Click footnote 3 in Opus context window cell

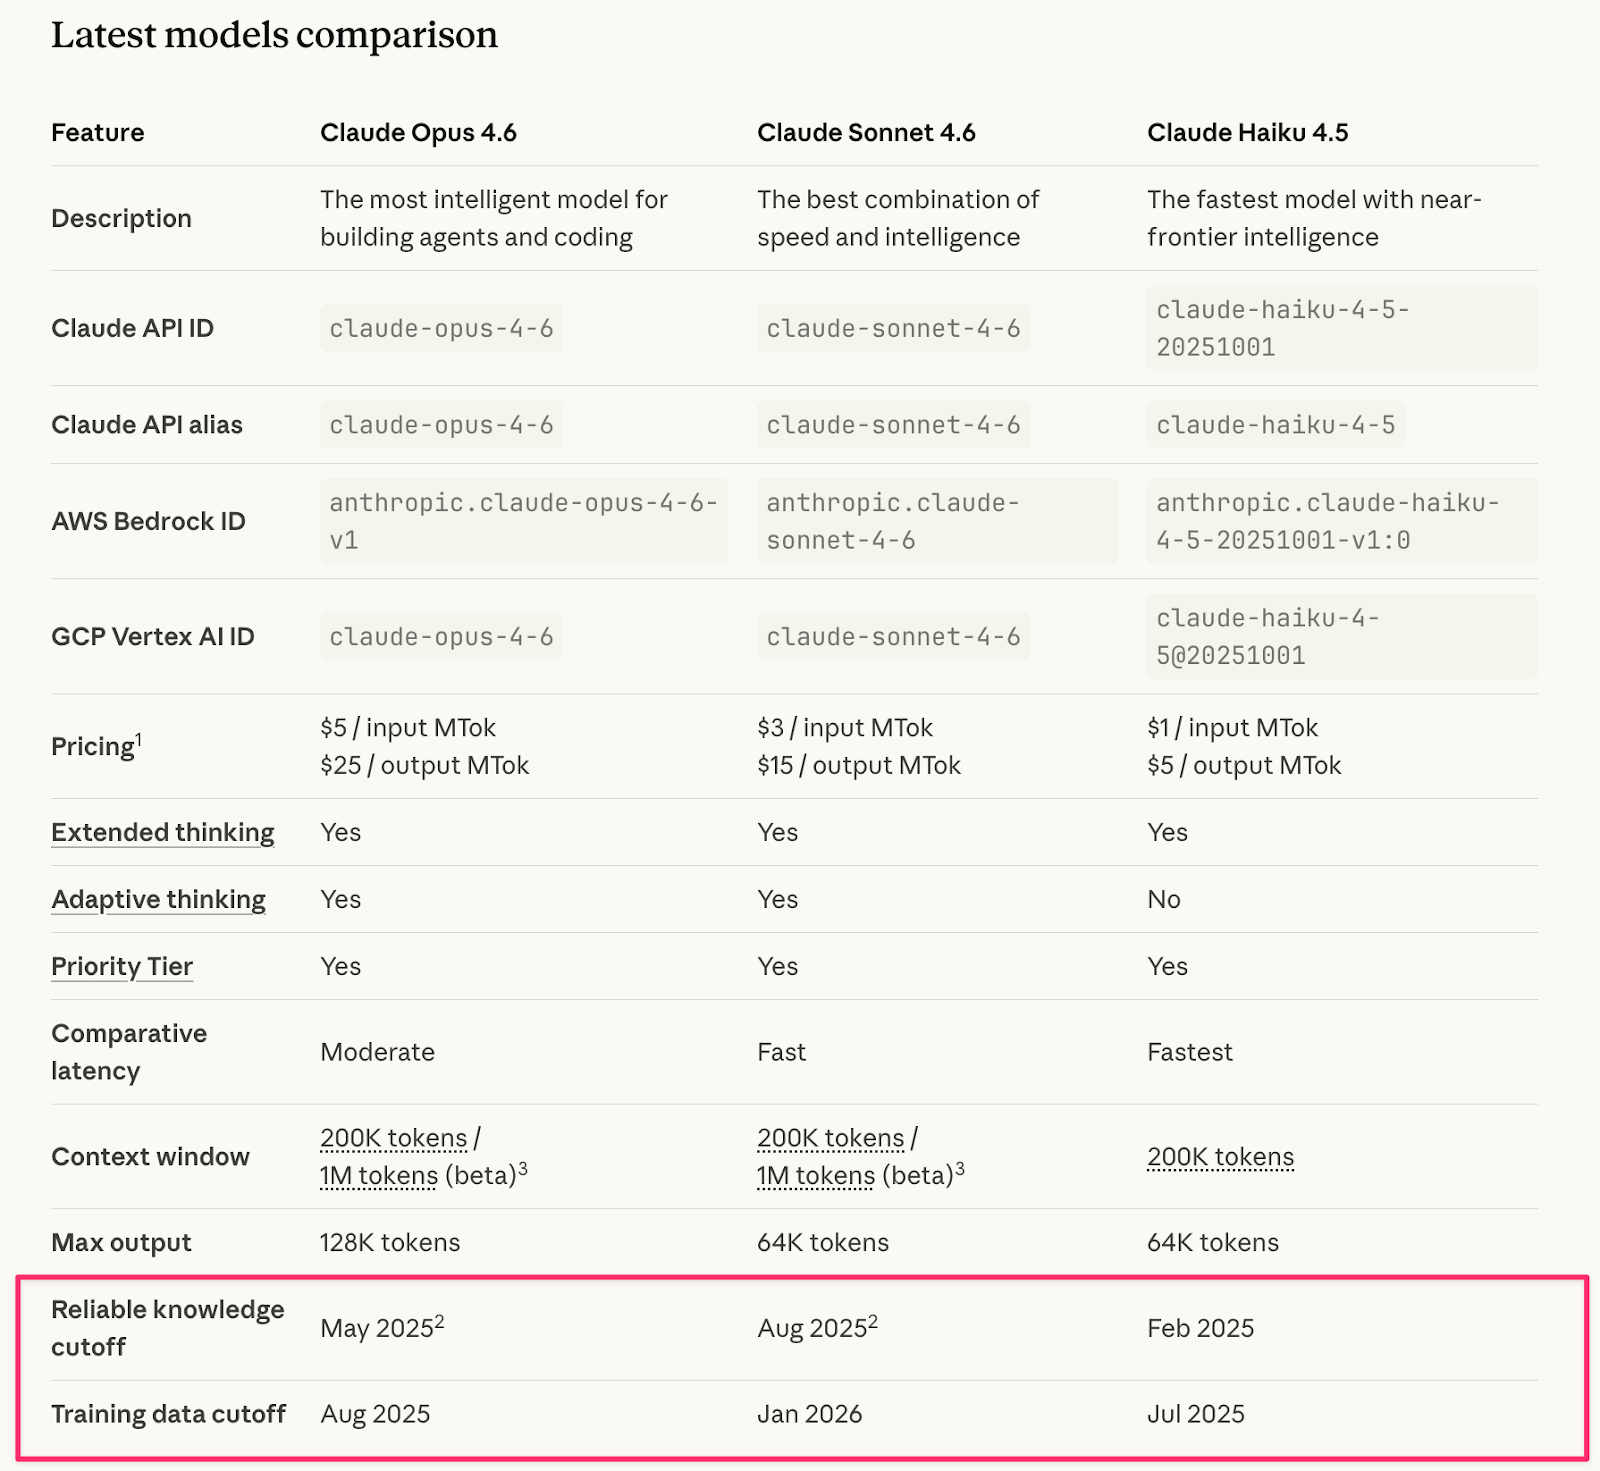pos(523,1168)
